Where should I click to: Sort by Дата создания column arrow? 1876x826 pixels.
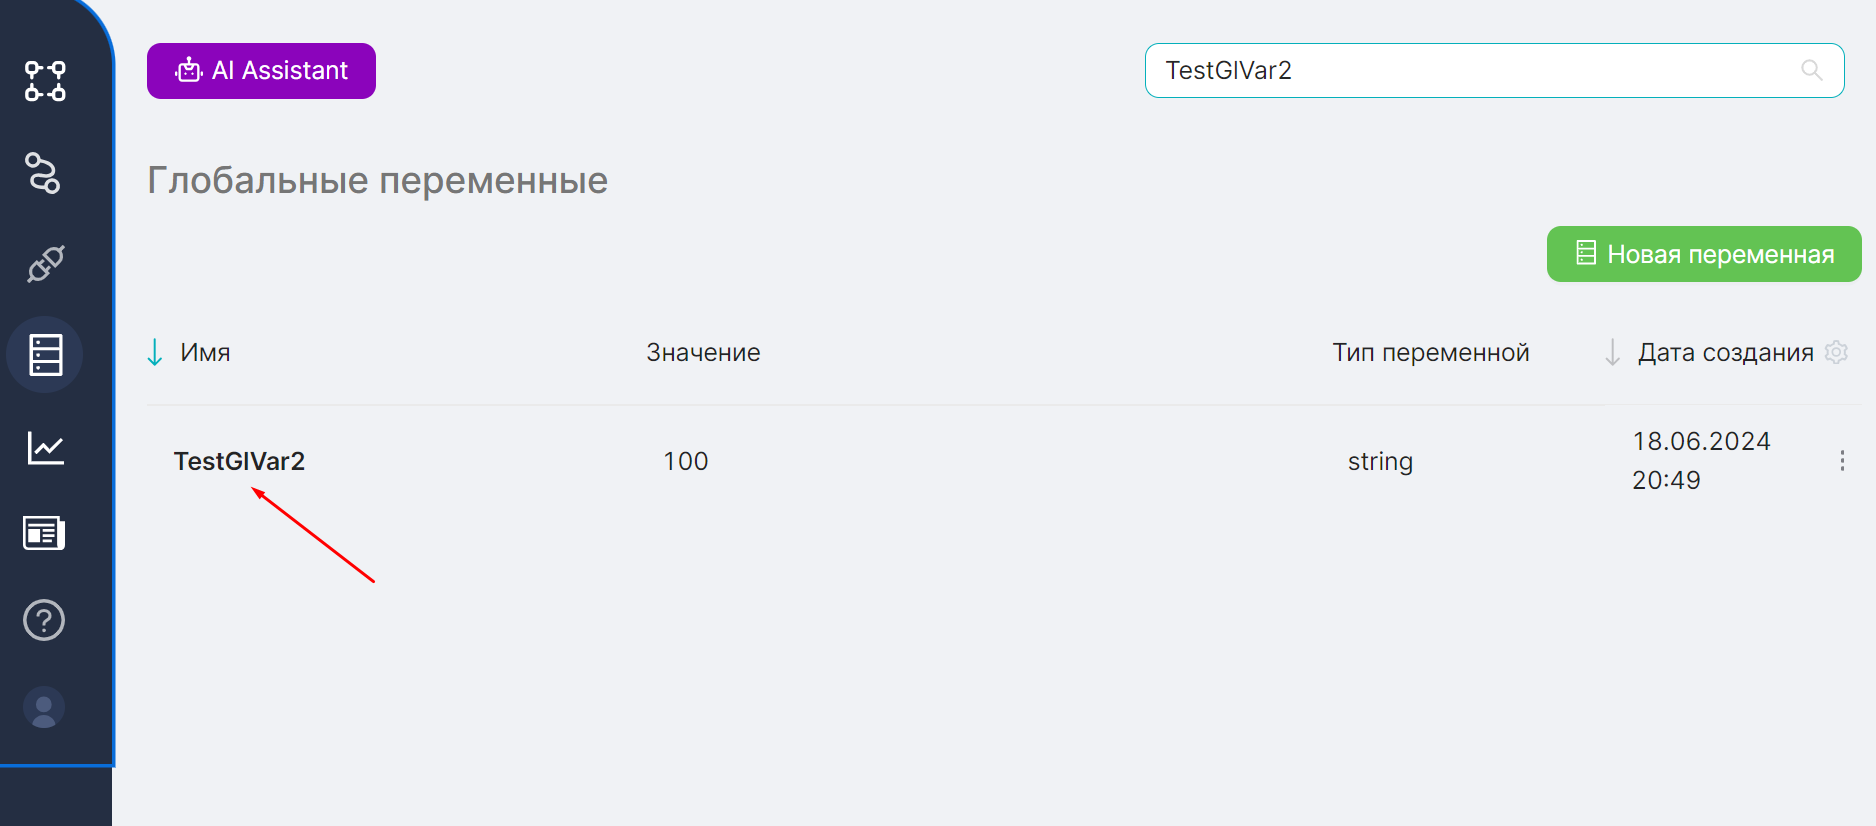click(x=1612, y=352)
